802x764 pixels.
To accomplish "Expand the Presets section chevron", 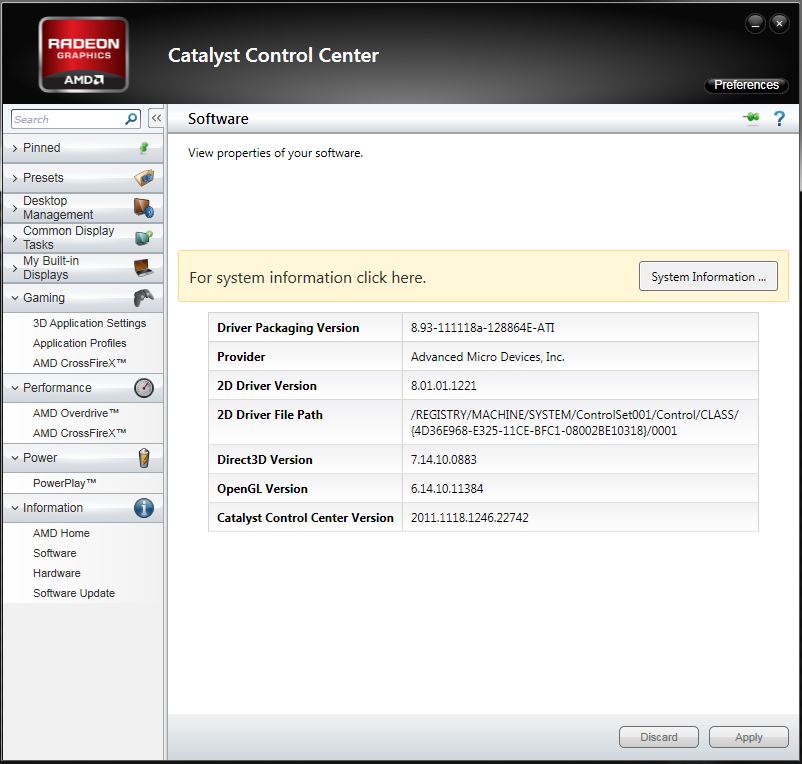I will click(15, 178).
